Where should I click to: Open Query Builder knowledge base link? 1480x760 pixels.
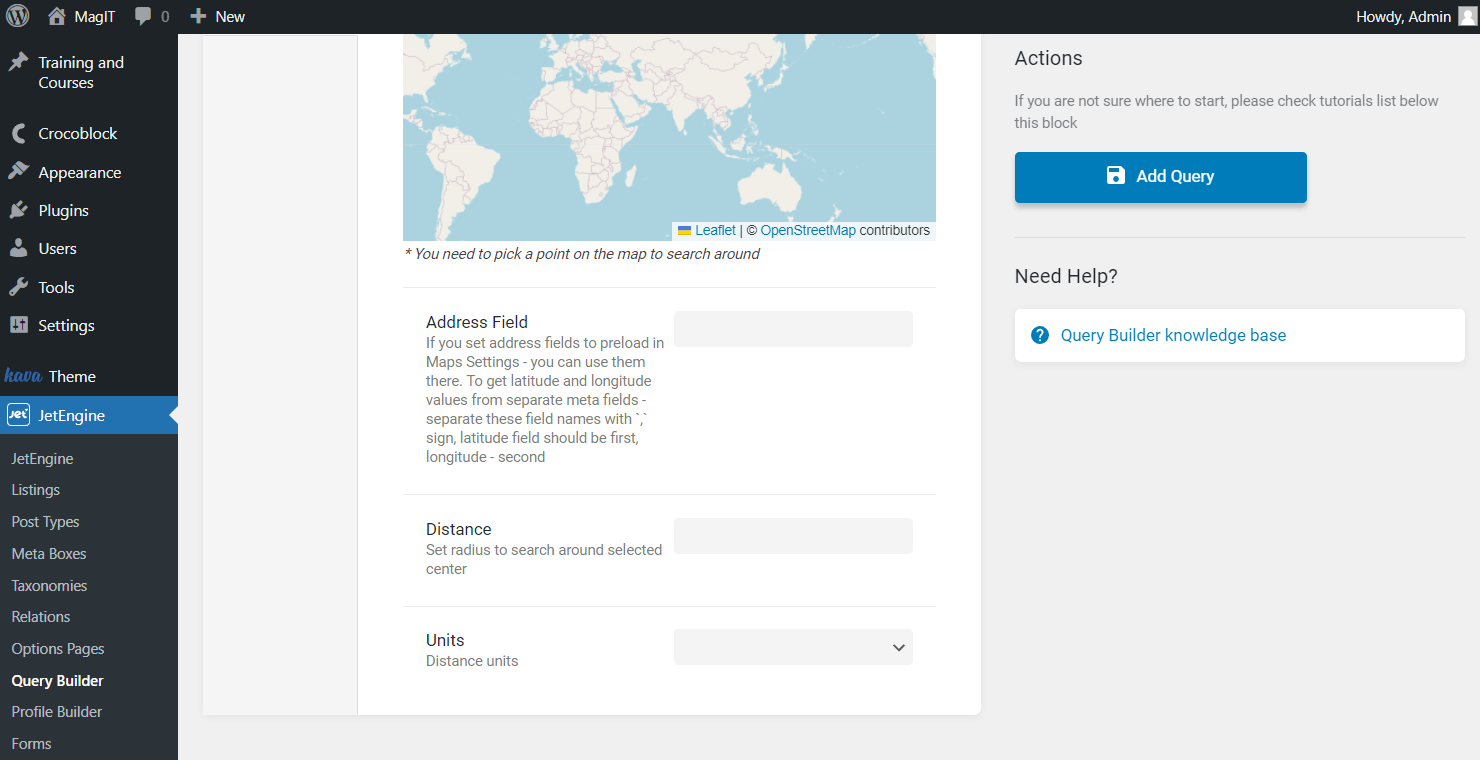(1173, 335)
